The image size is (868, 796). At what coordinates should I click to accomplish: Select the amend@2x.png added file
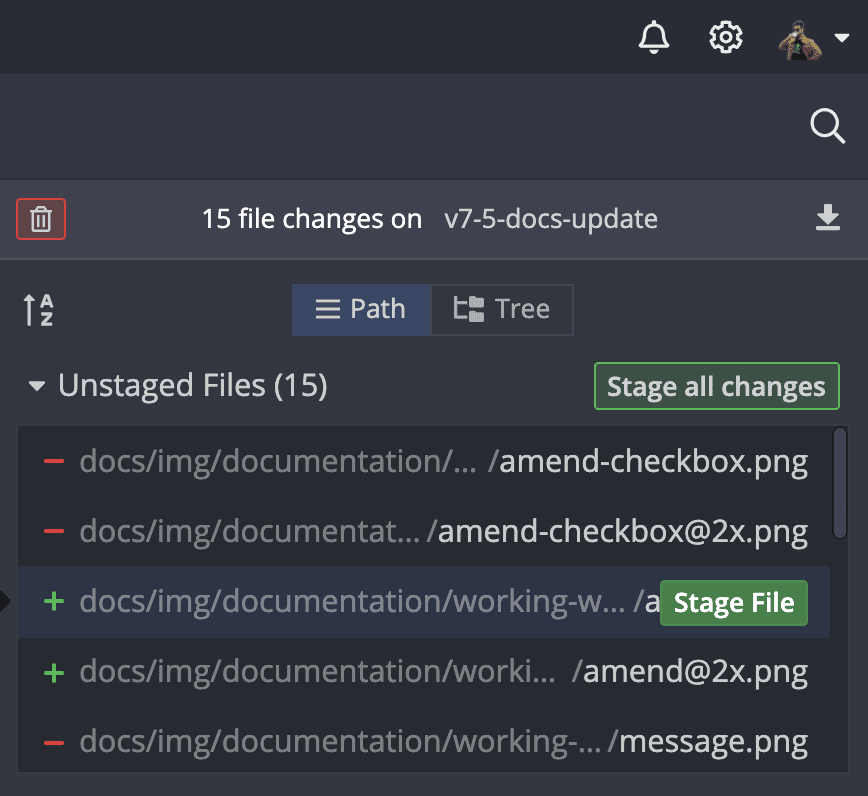(694, 672)
